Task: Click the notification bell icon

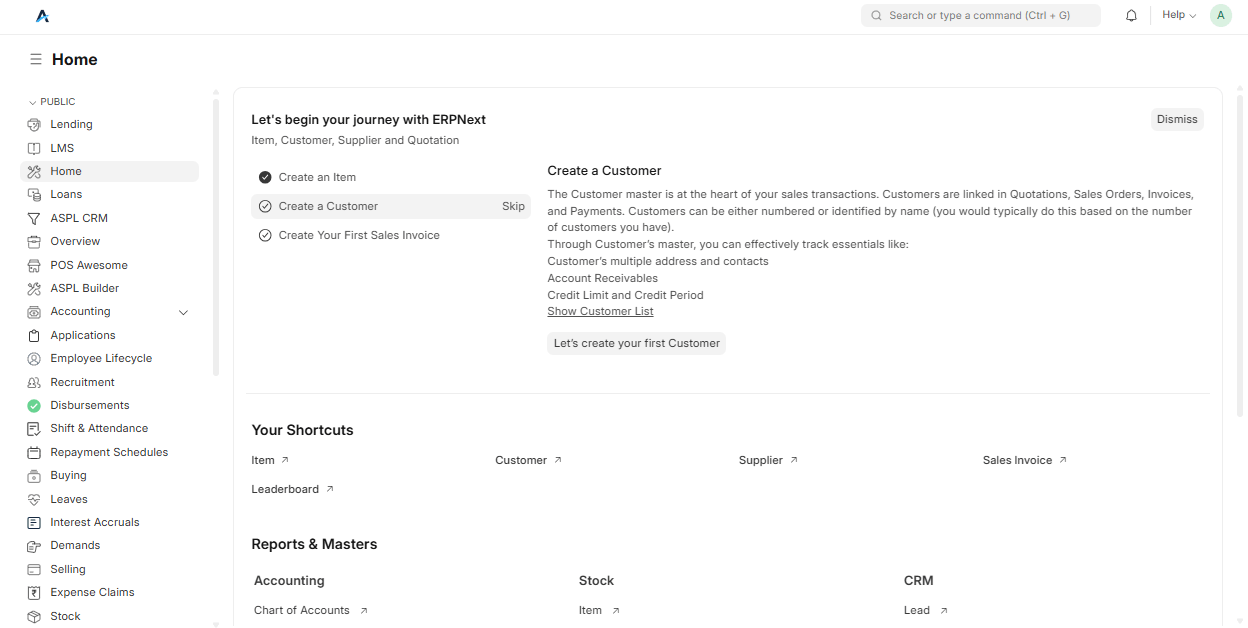Action: (x=1131, y=16)
